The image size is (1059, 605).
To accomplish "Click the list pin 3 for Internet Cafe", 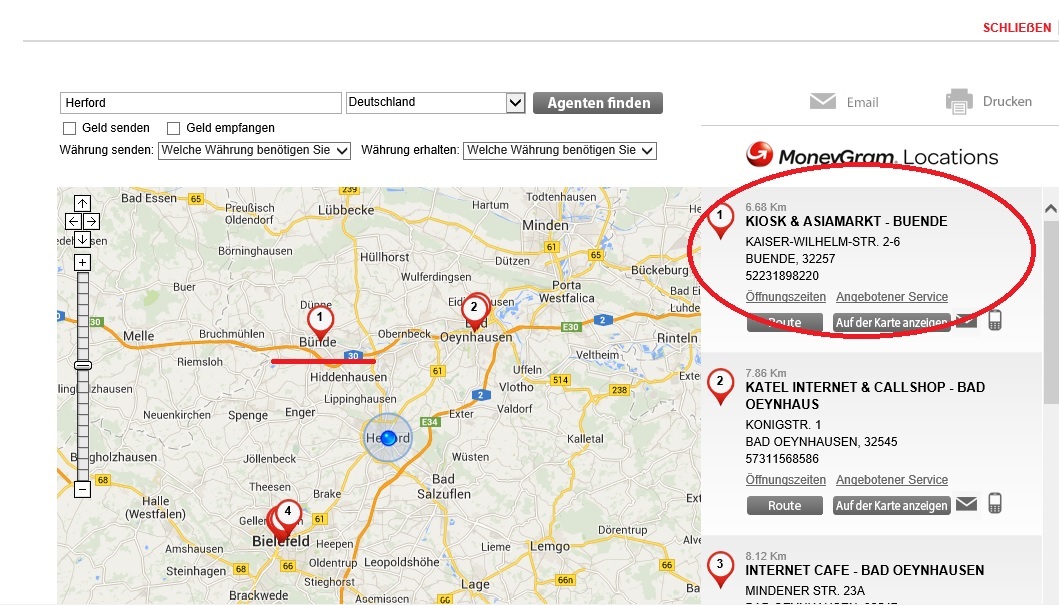I will coord(720,569).
